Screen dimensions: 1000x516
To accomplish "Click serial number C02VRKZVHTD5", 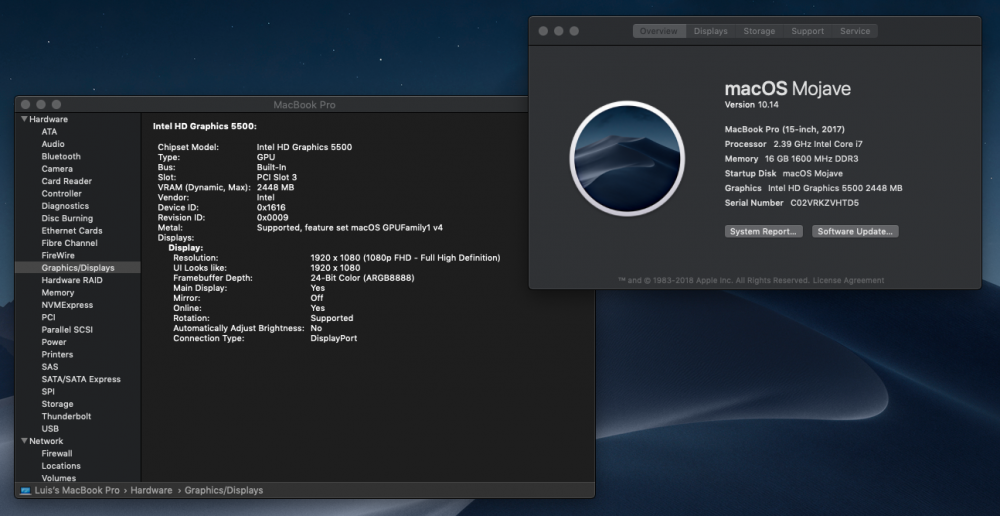I will click(825, 203).
